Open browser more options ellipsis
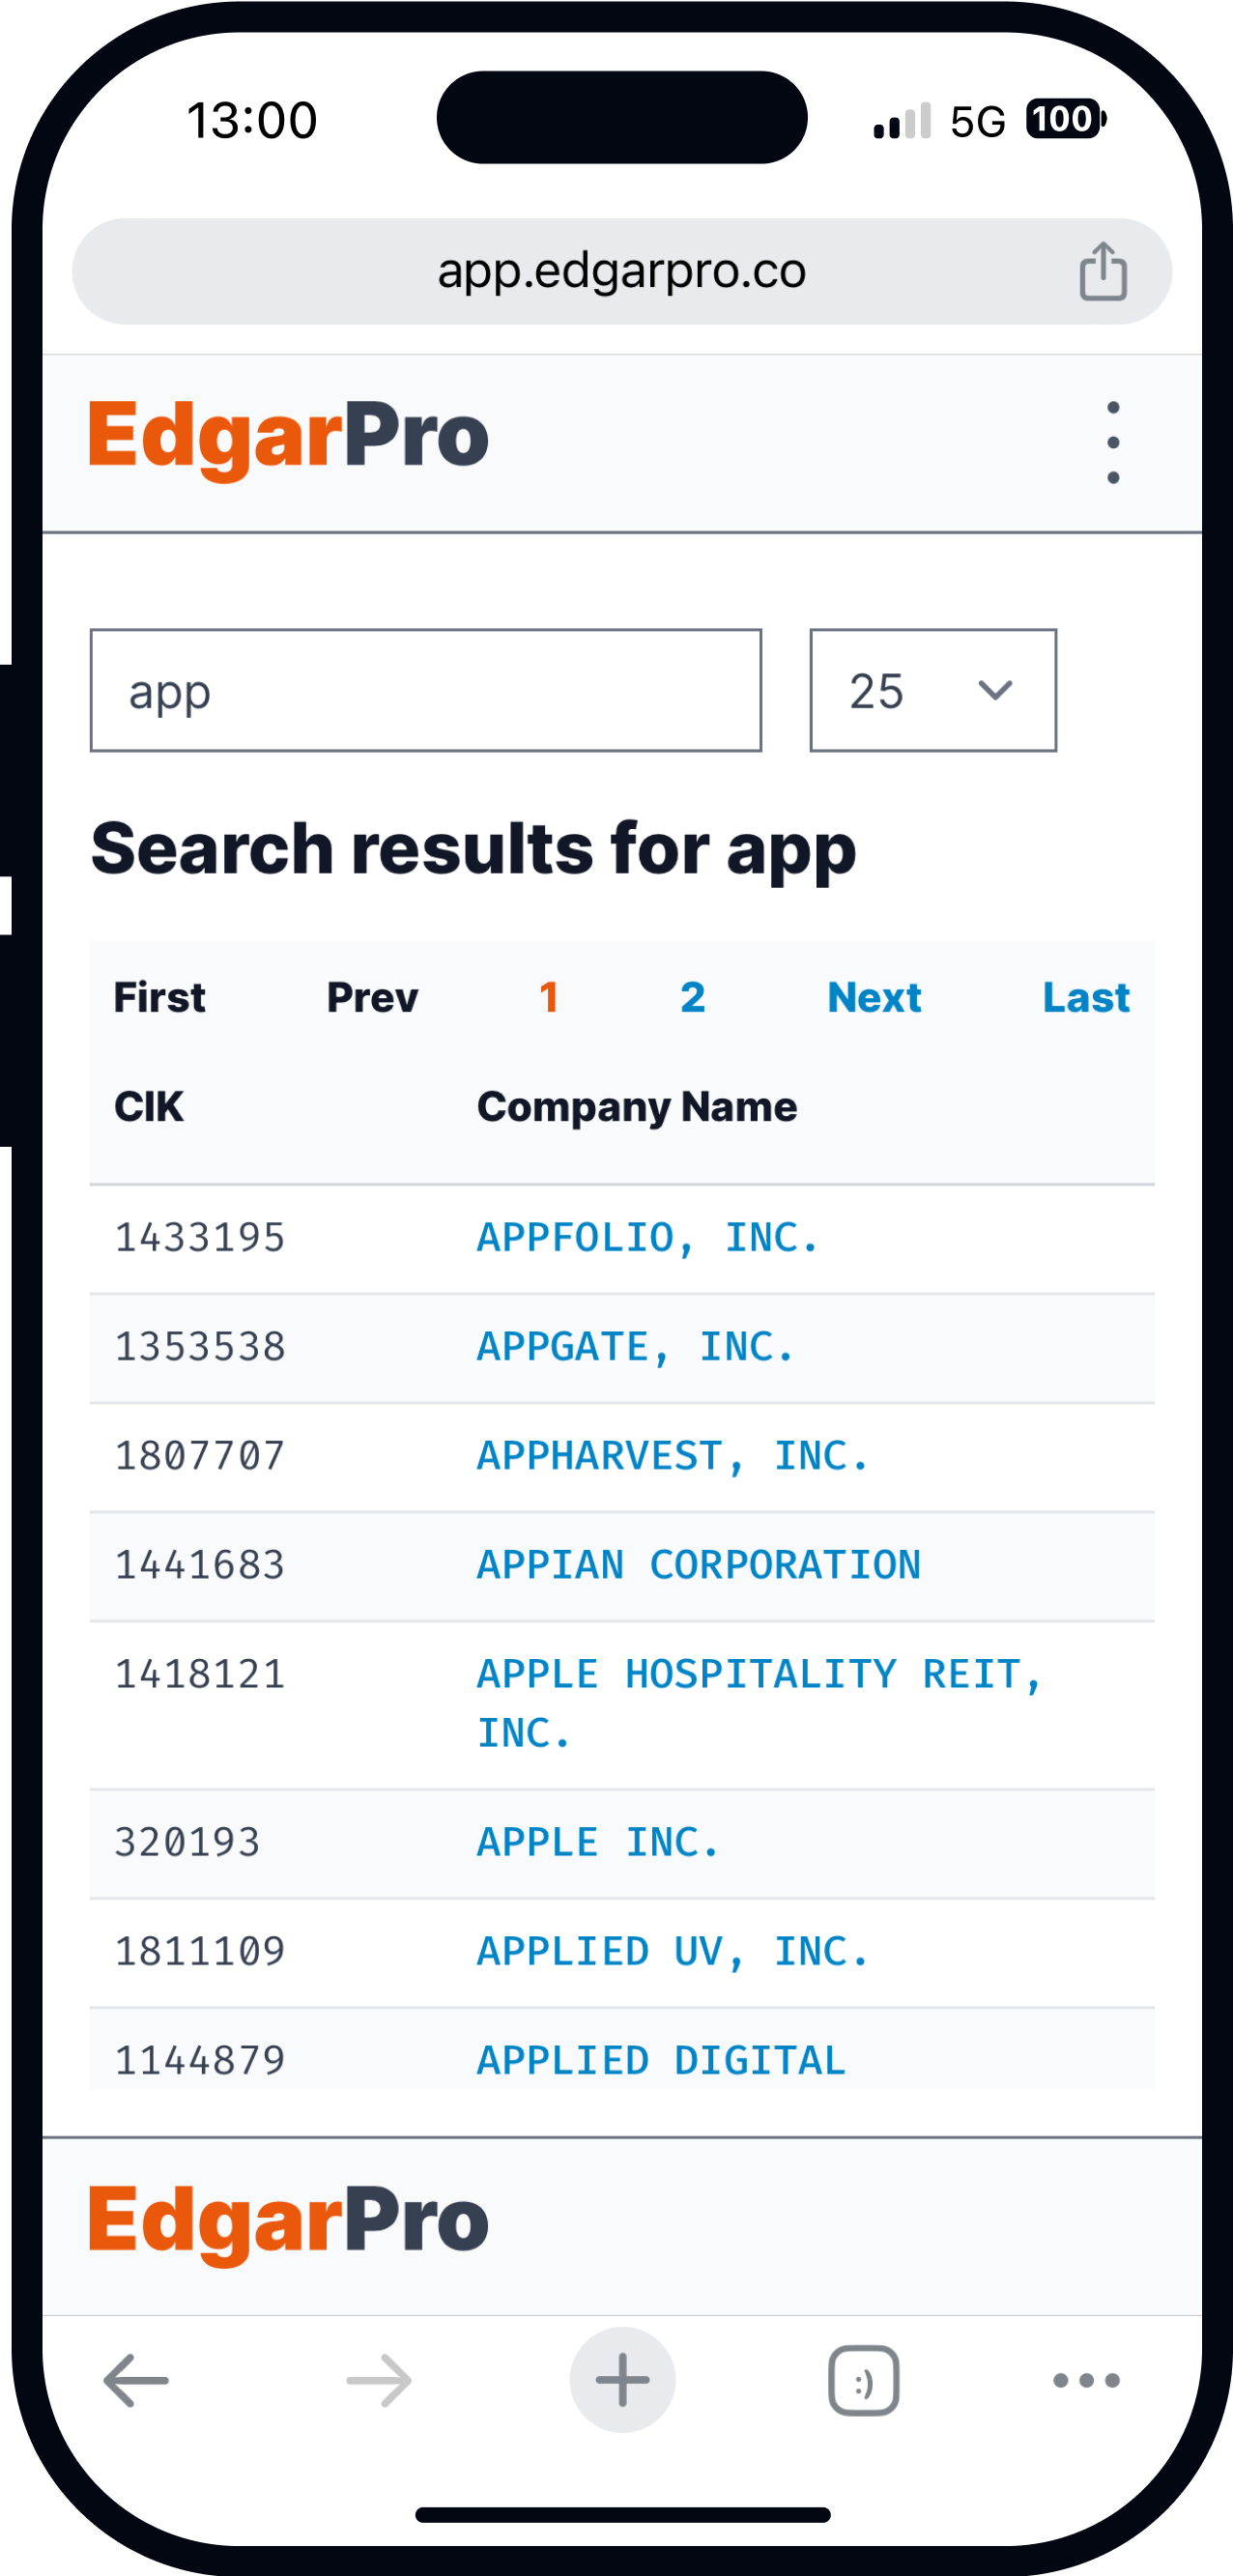Screen dimensions: 1233x2576 tap(1086, 2380)
